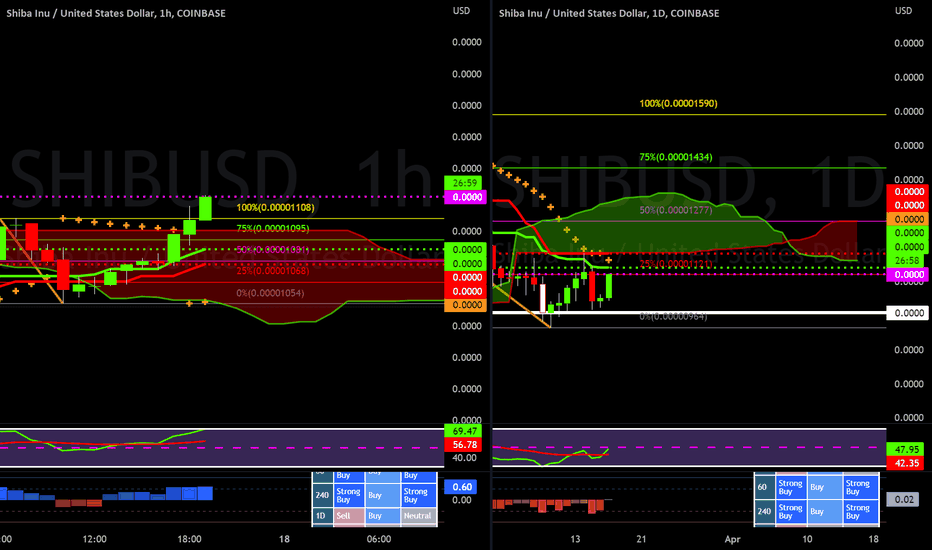Viewport: 932px width, 550px height.
Task: Click the 06:00 time axis label
Action: [379, 539]
